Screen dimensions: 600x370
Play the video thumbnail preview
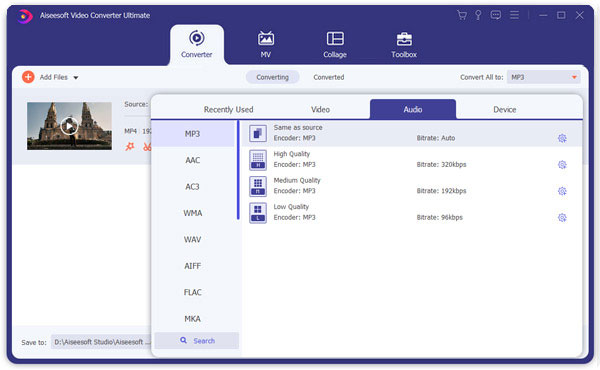tap(69, 126)
